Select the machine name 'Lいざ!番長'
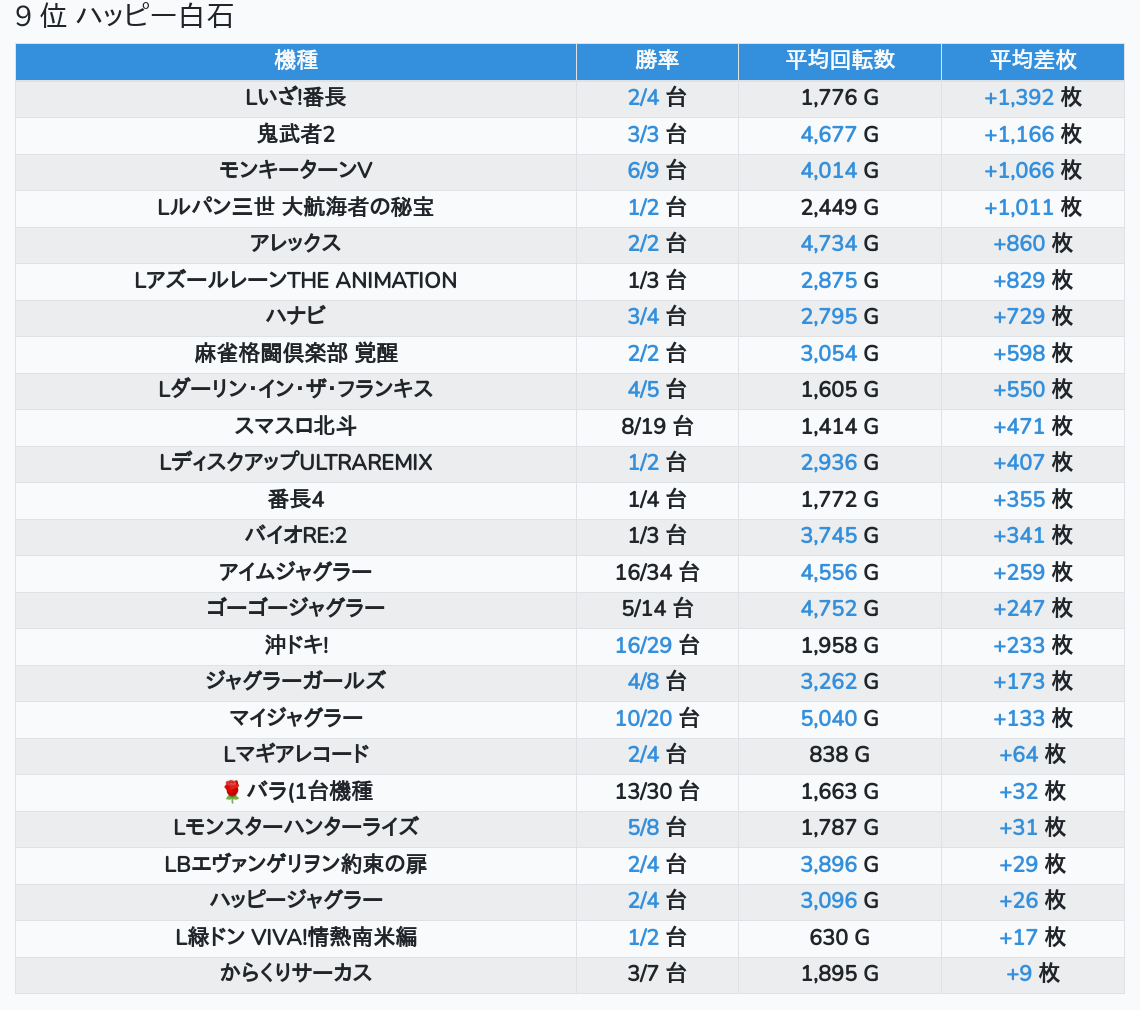Image resolution: width=1140 pixels, height=1010 pixels. [296, 97]
